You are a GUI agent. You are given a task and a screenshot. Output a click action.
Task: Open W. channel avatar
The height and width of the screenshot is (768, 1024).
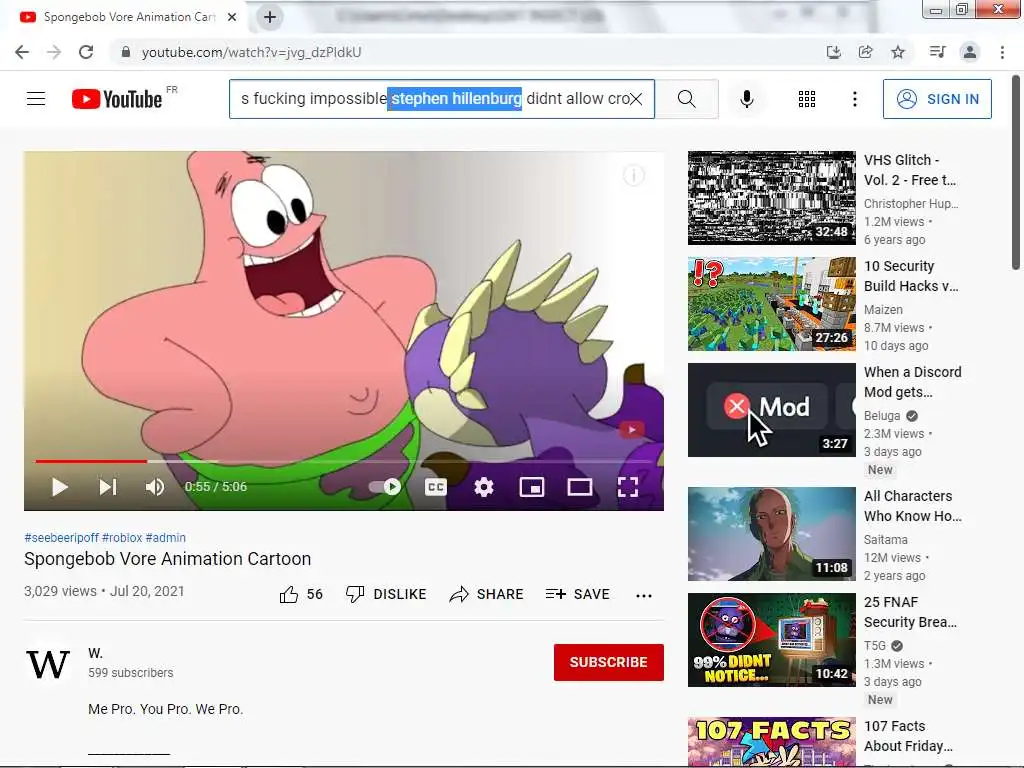[x=48, y=664]
